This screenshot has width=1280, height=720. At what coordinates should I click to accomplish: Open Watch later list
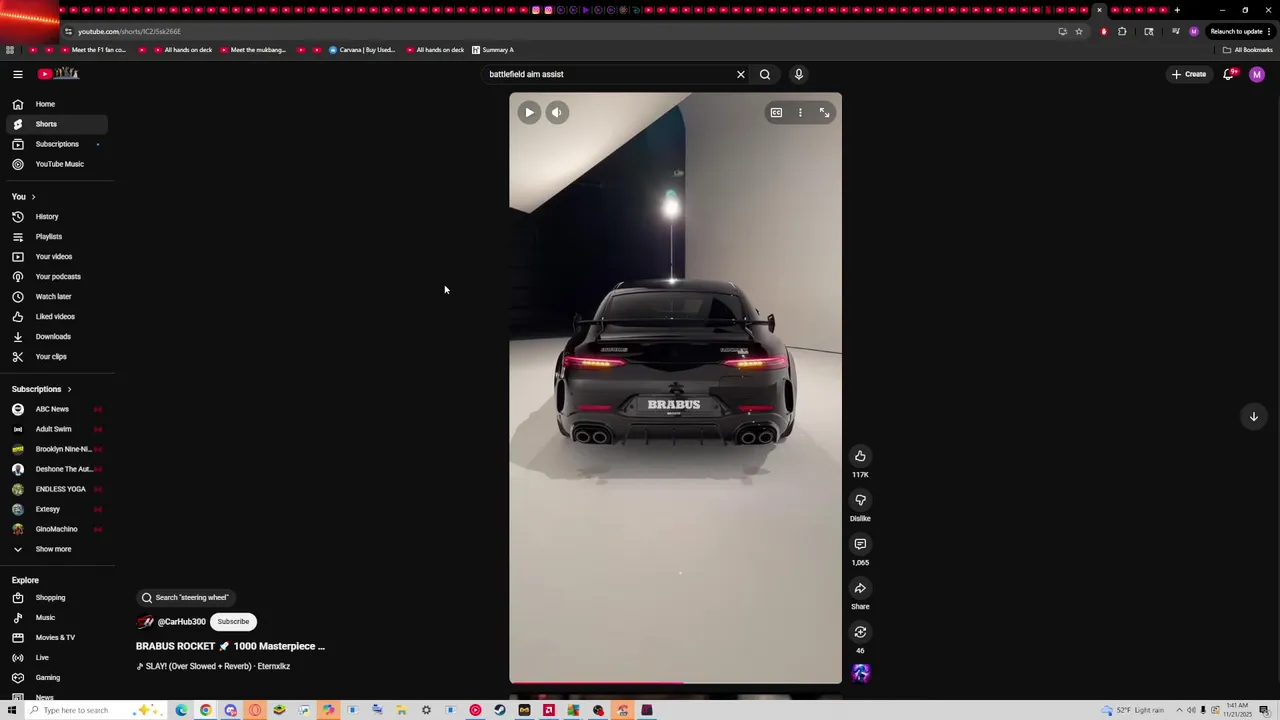(x=55, y=297)
